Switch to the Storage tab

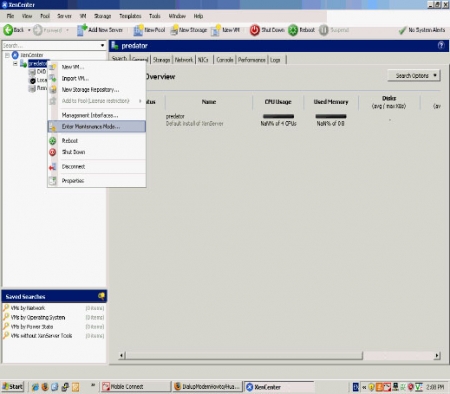(162, 60)
